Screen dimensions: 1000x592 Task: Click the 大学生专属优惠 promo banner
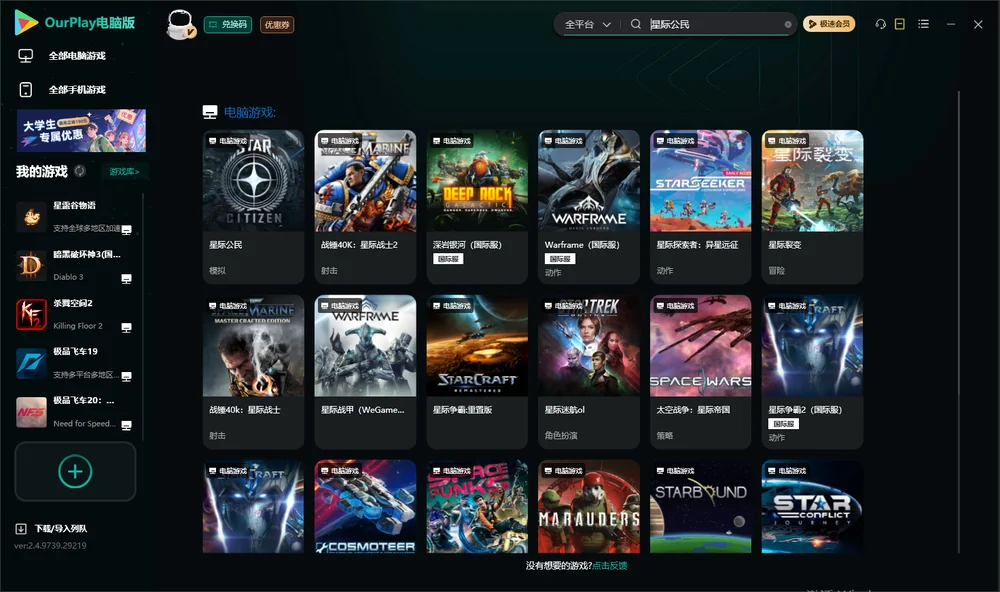(x=82, y=130)
